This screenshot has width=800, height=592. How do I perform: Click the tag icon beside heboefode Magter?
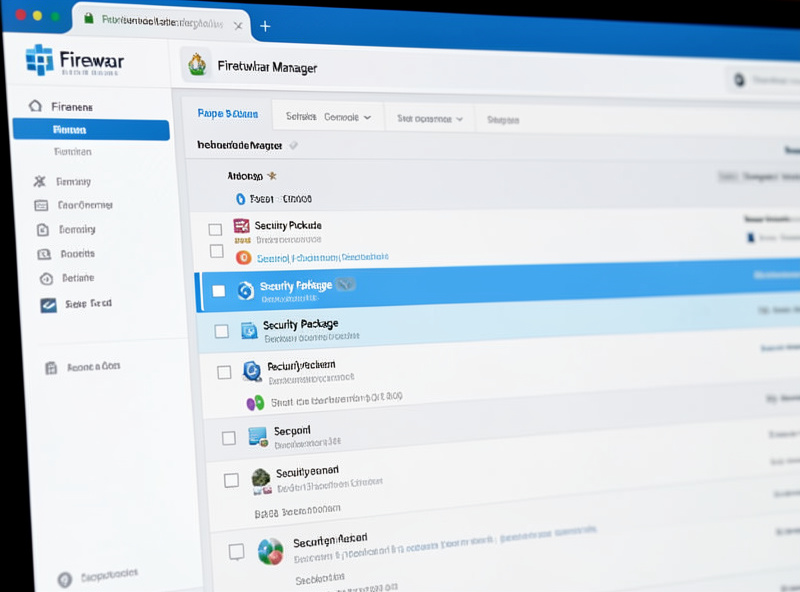(x=293, y=145)
